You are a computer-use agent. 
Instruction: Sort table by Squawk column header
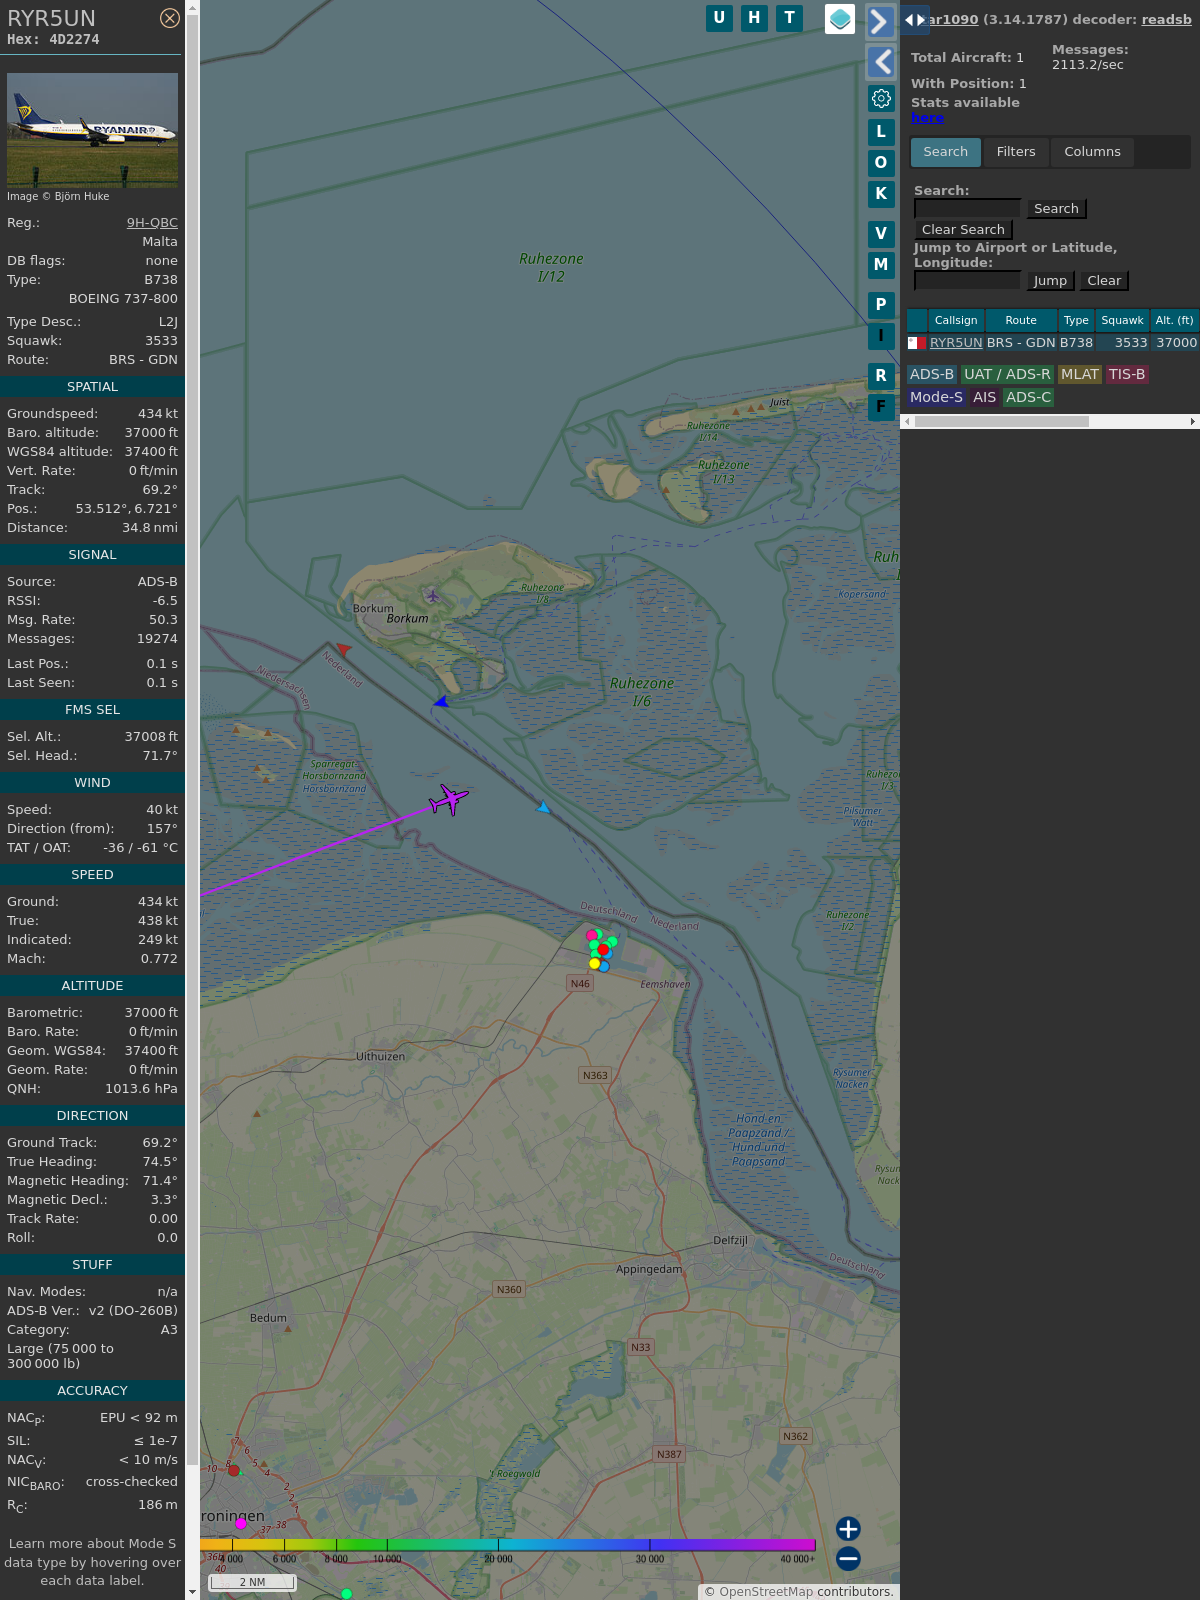pos(1122,320)
